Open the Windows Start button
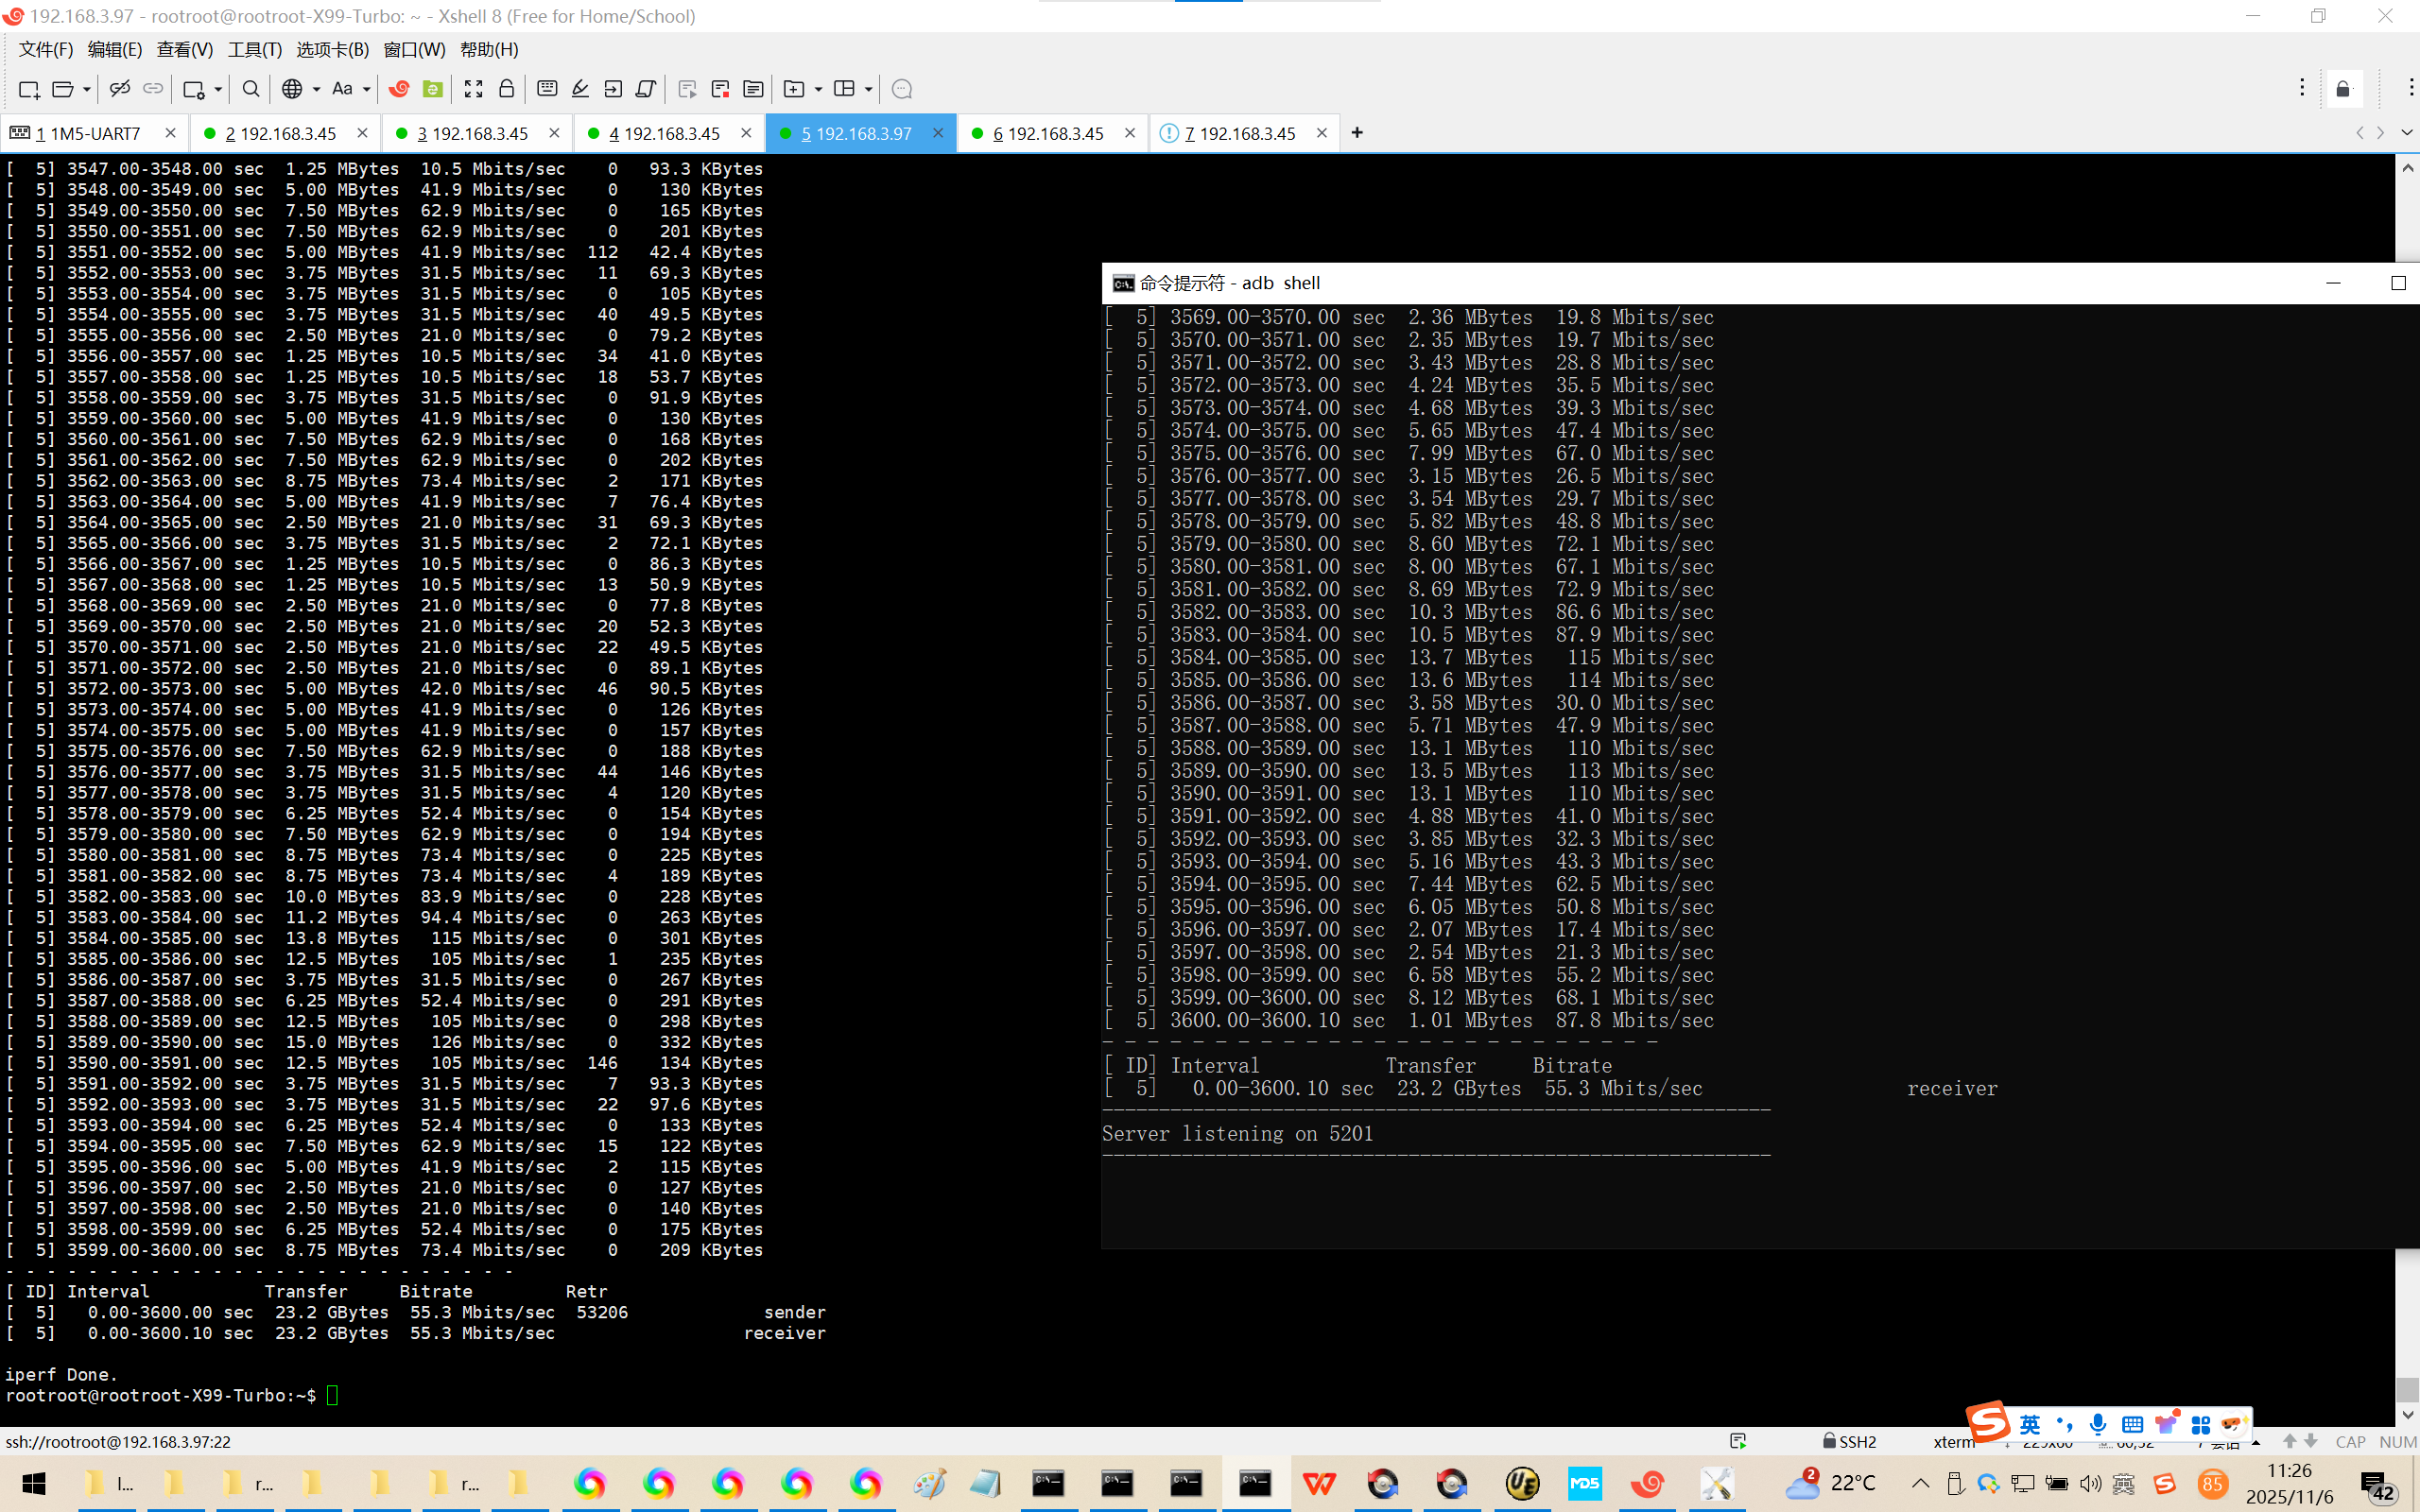The height and width of the screenshot is (1512, 2420). [x=34, y=1483]
